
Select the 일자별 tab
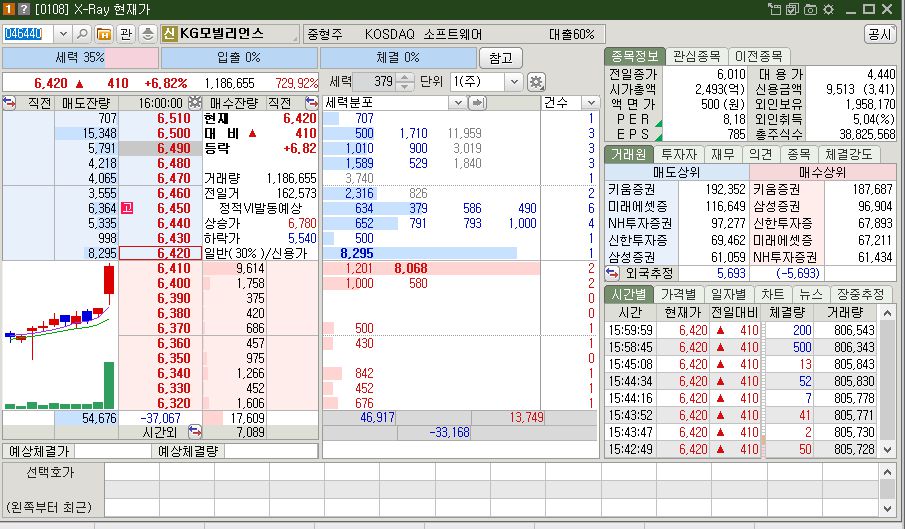(x=728, y=294)
